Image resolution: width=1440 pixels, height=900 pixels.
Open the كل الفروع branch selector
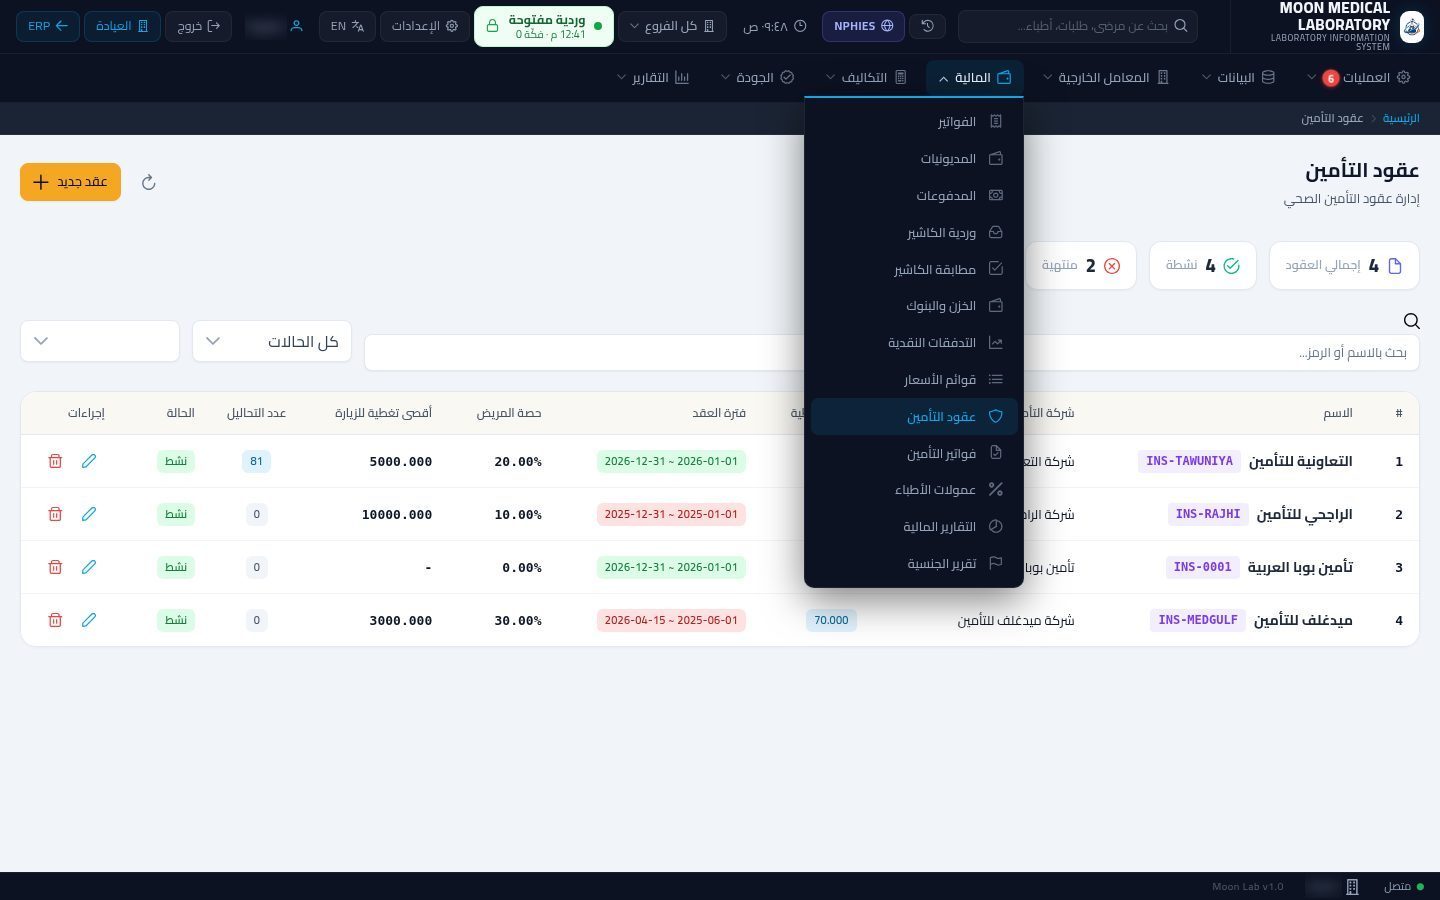672,26
